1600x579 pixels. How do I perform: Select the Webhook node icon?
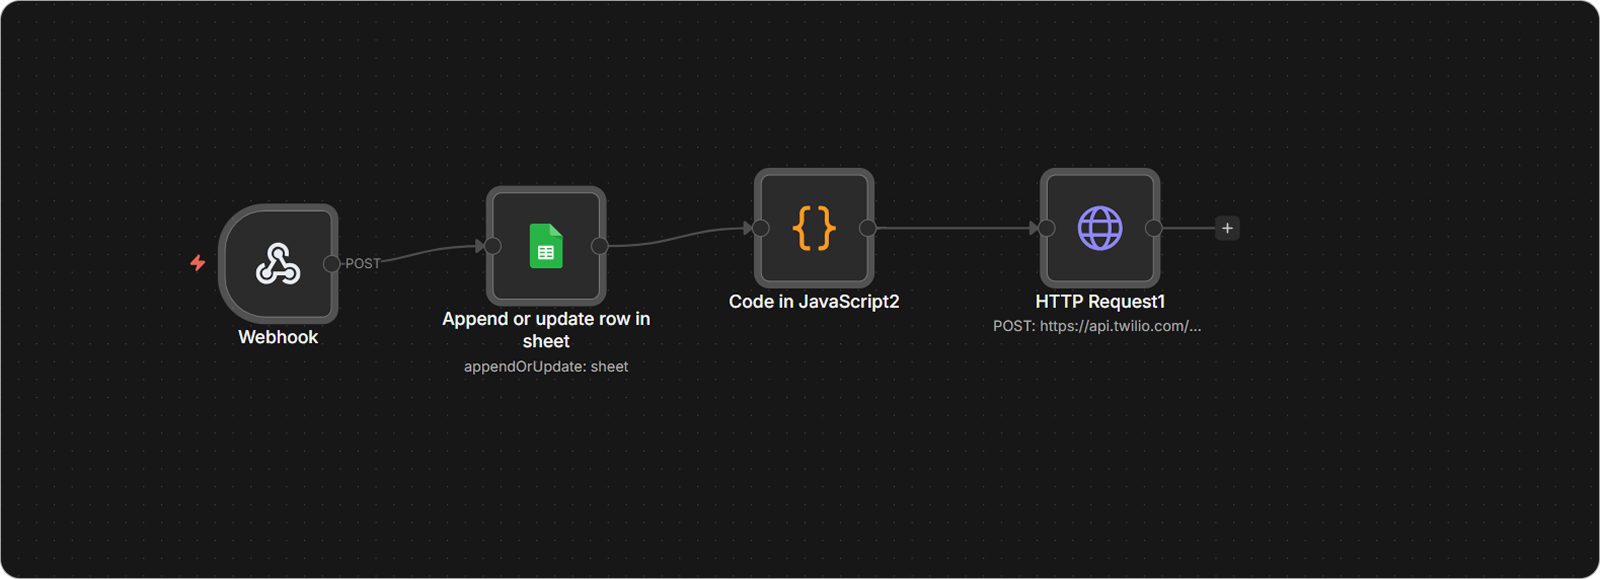(278, 264)
